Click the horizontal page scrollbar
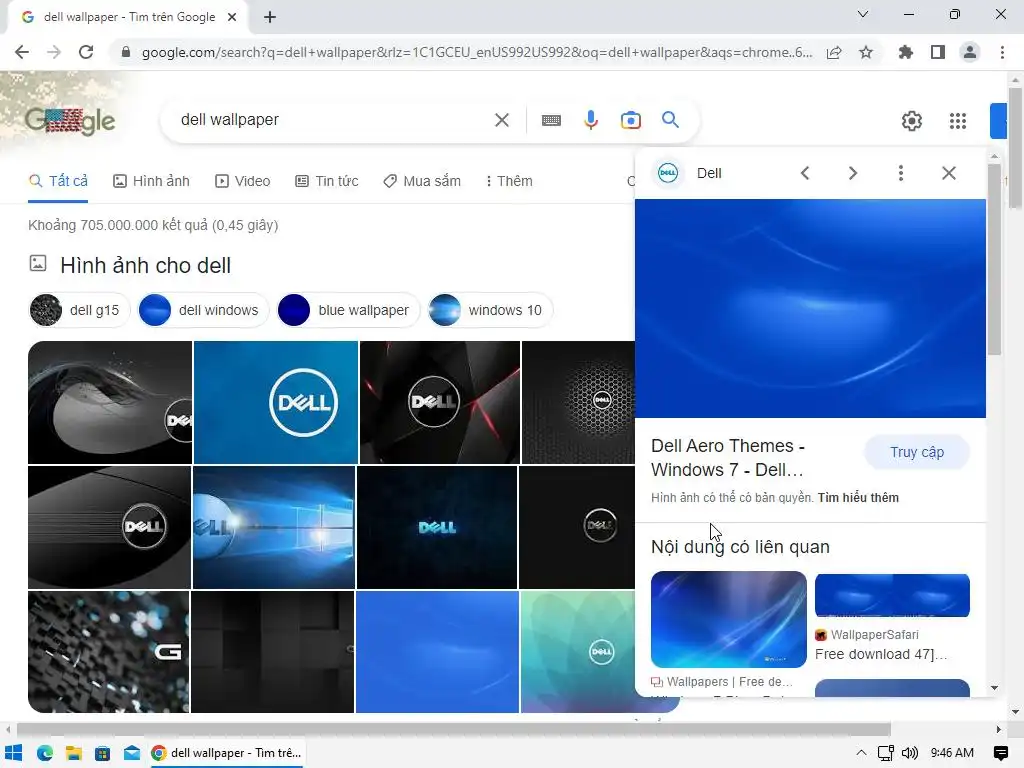Screen dimensions: 1024x768 click(x=454, y=729)
